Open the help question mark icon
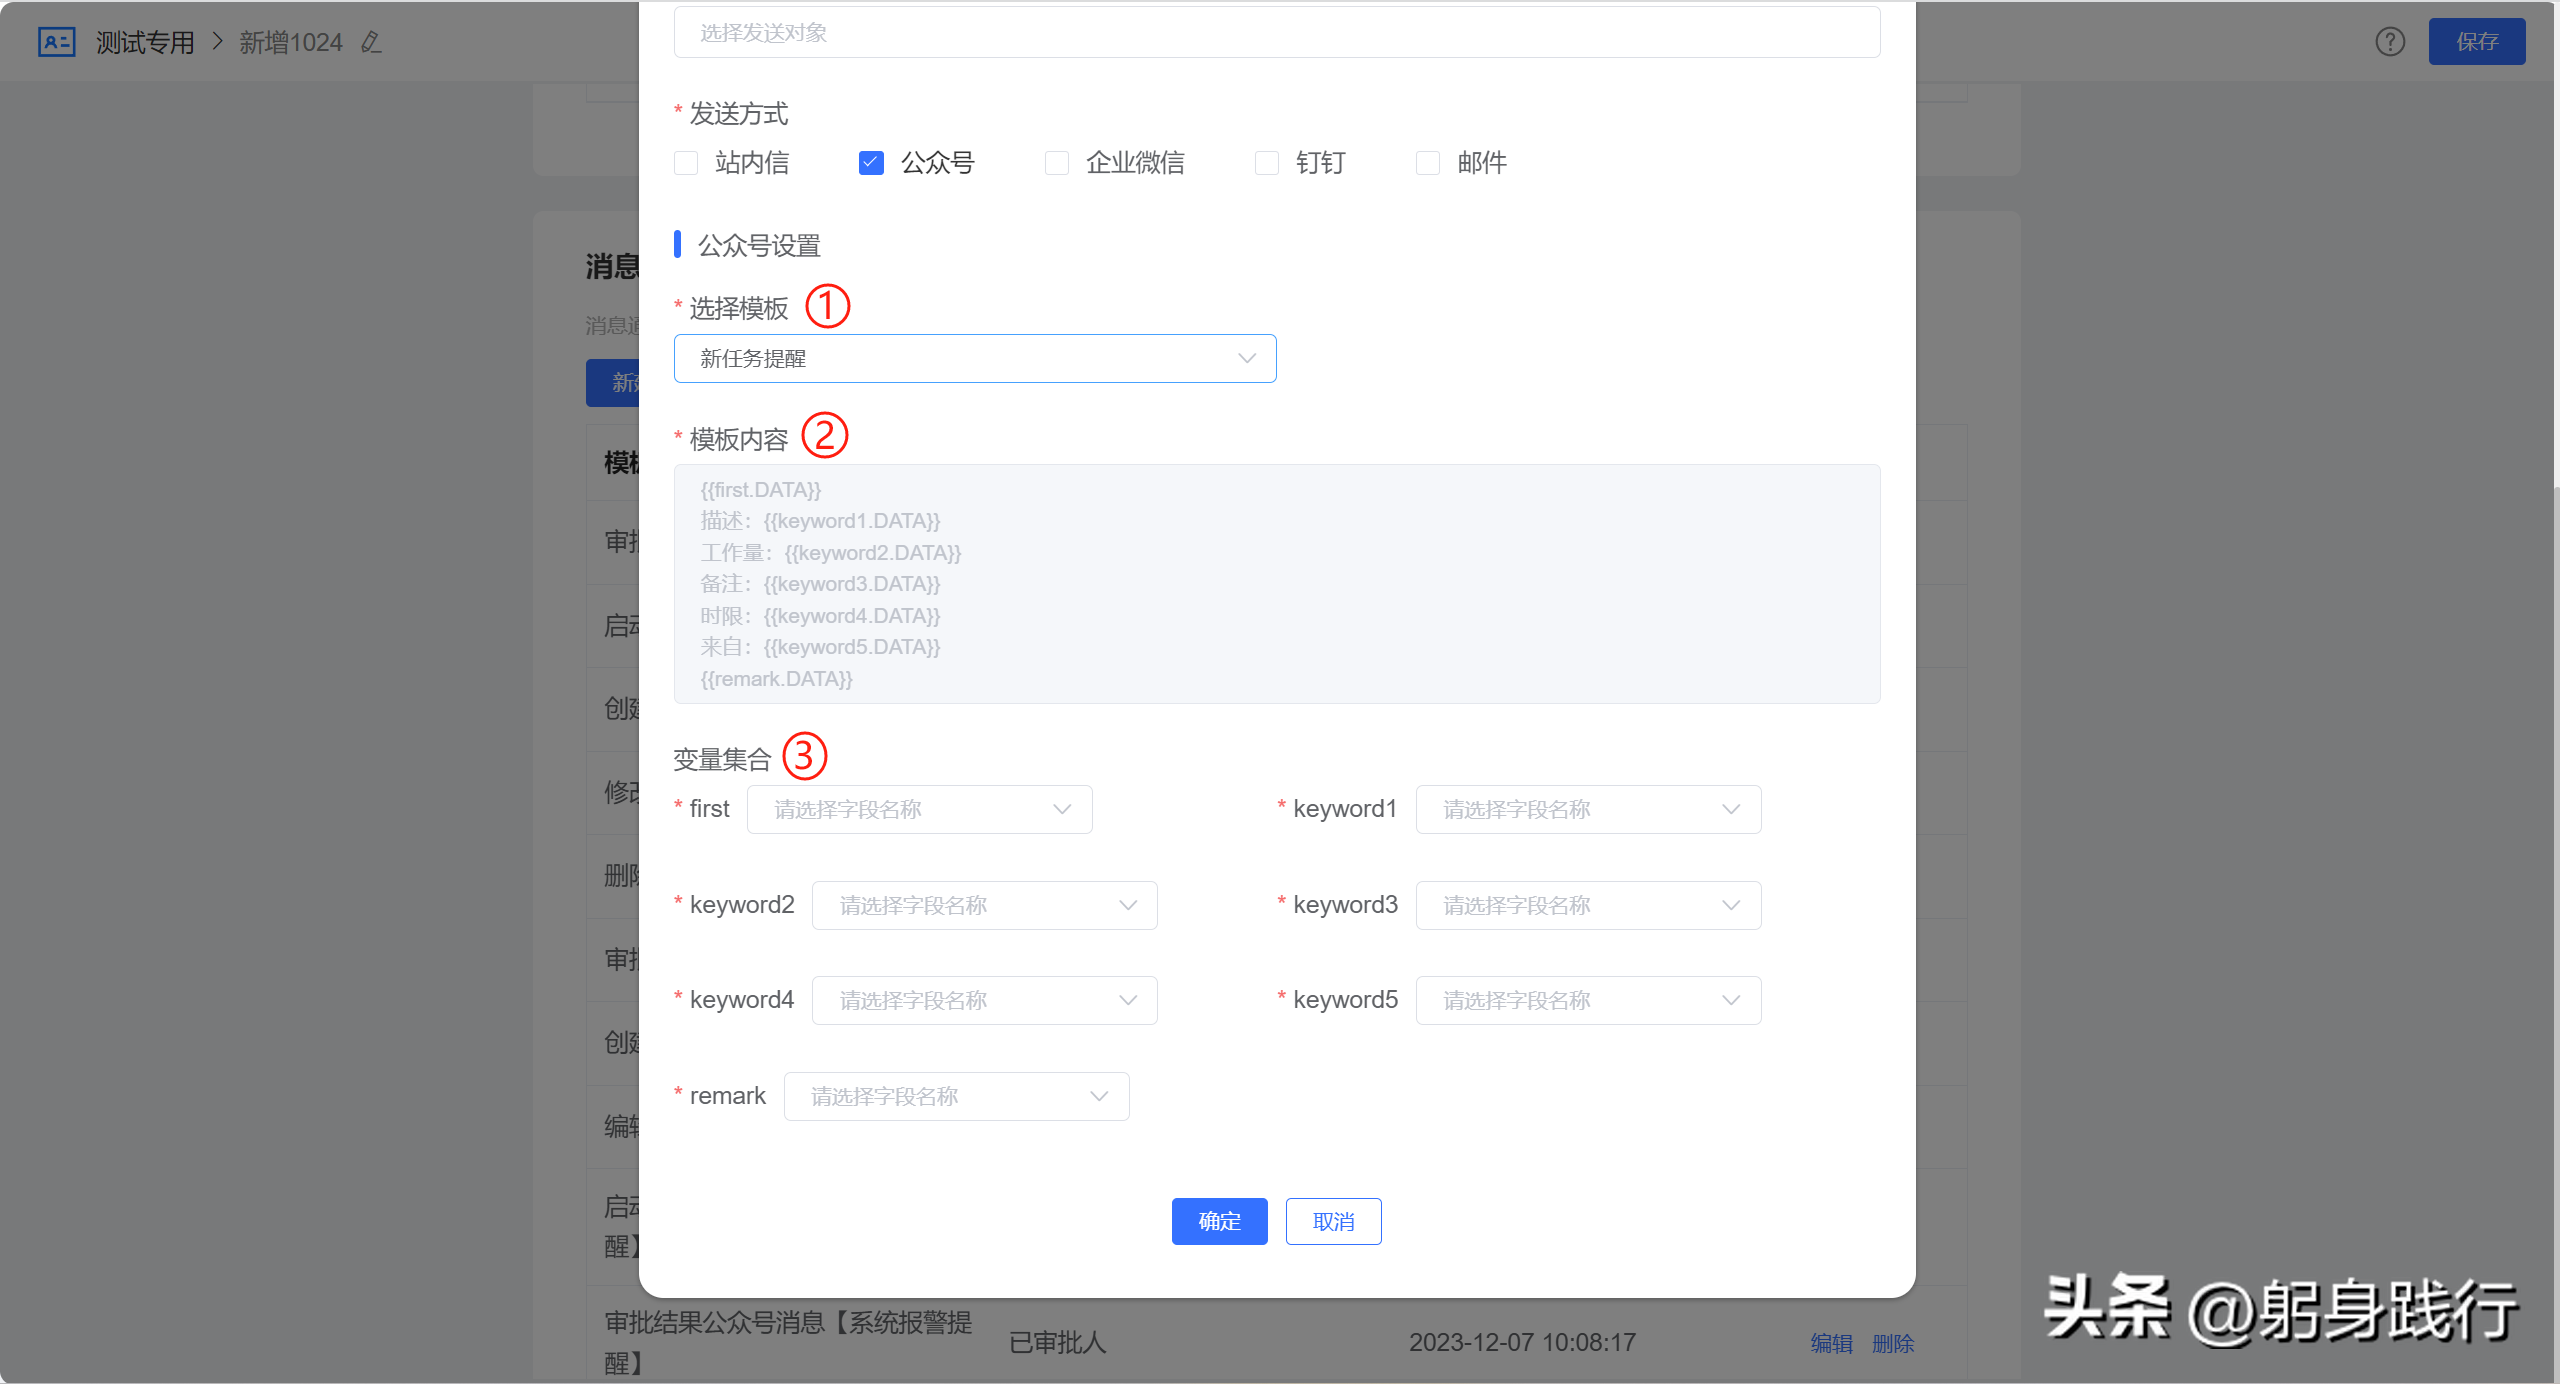 [2390, 42]
